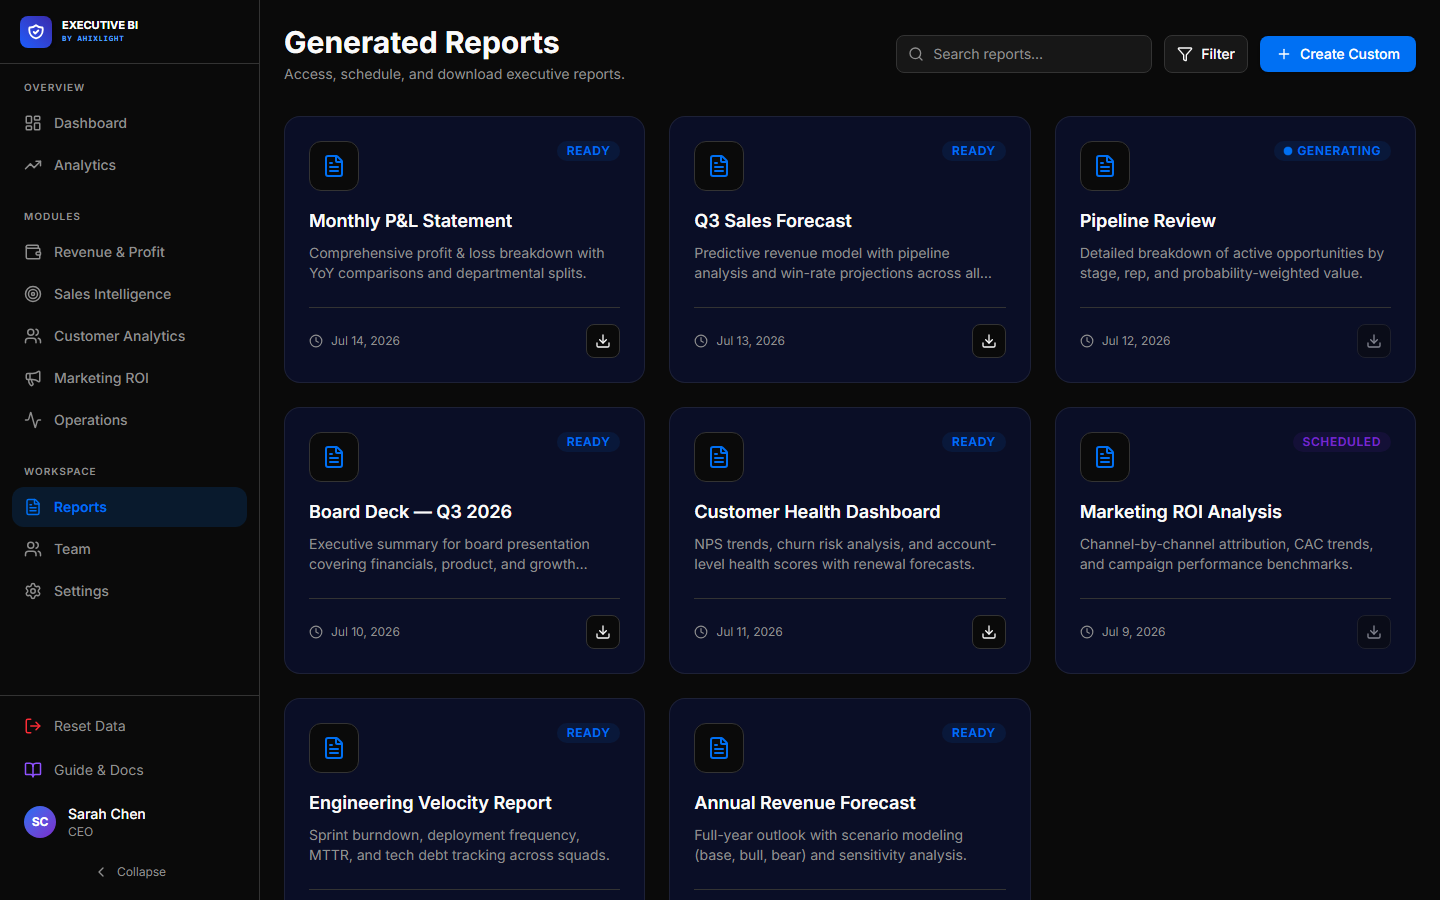Go to Revenue & Profit module

click(x=130, y=252)
